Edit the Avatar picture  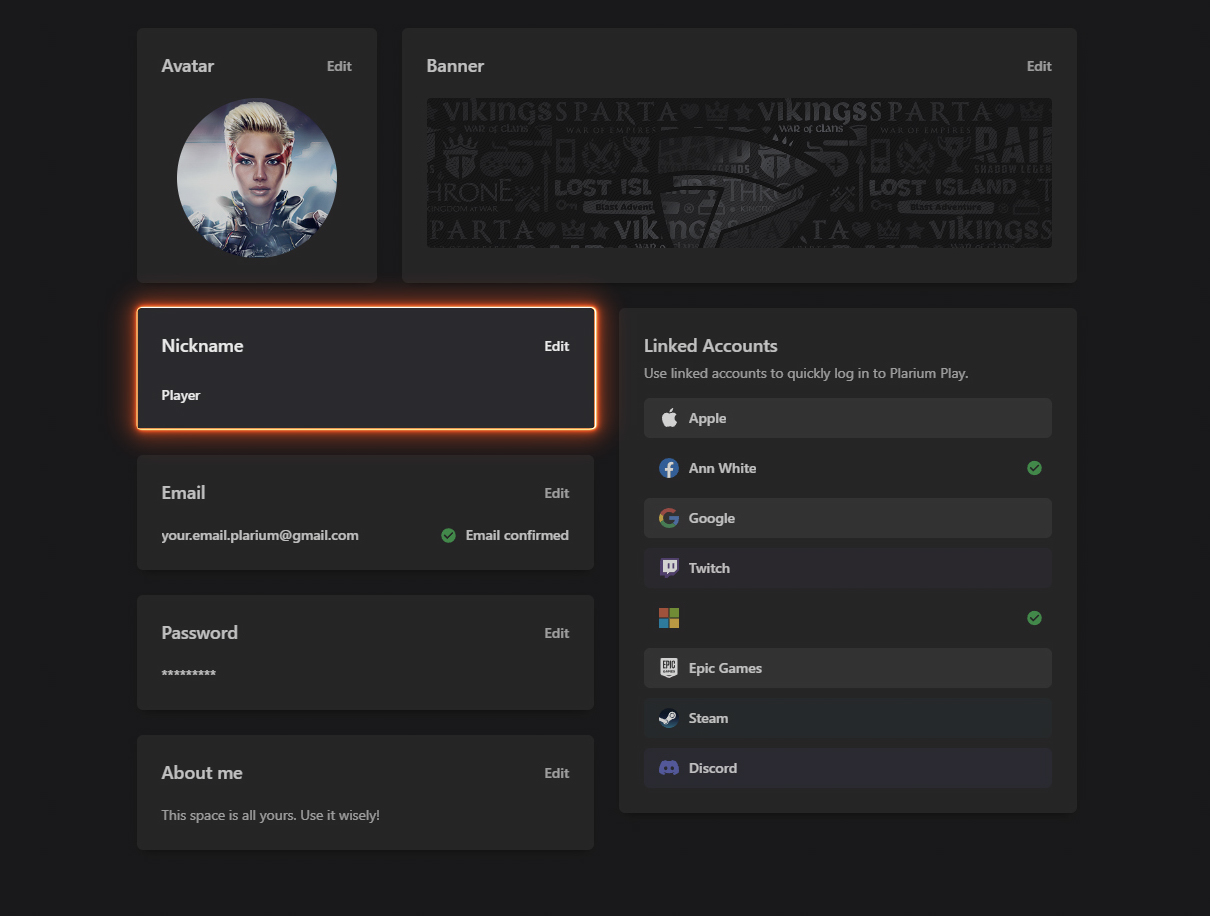point(339,66)
